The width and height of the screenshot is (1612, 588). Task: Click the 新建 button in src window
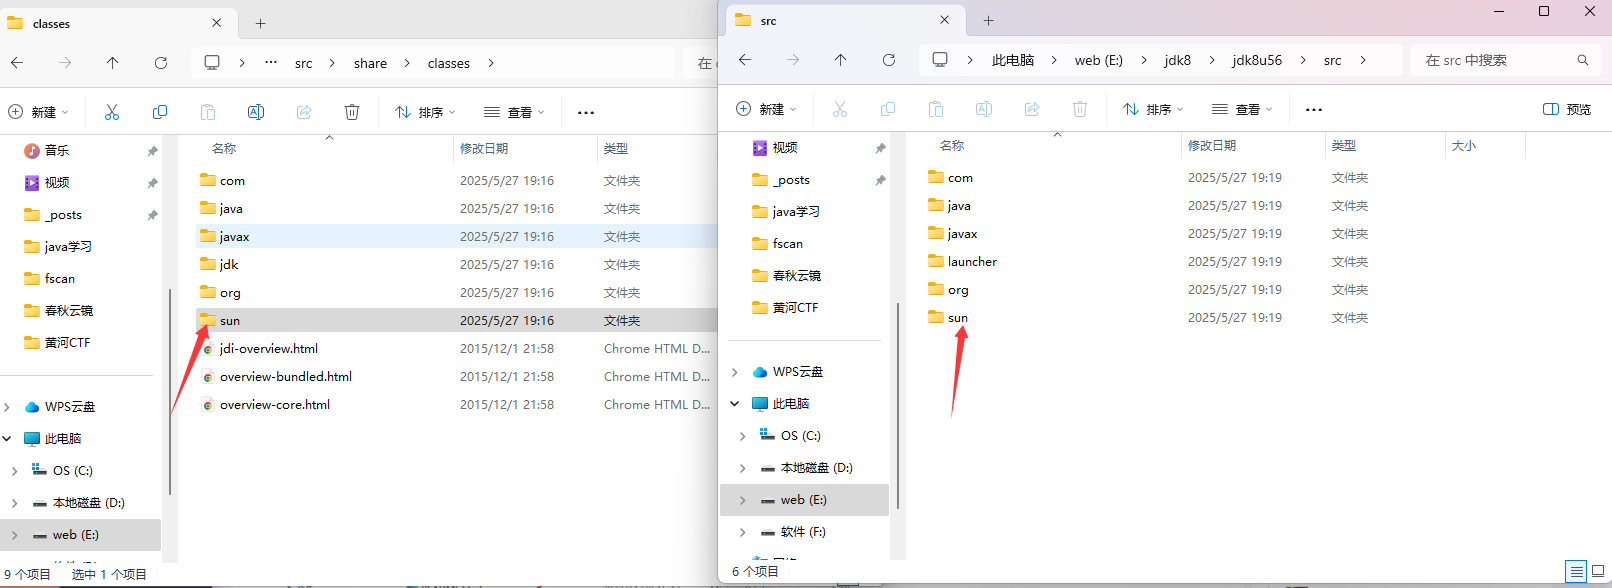pos(766,109)
